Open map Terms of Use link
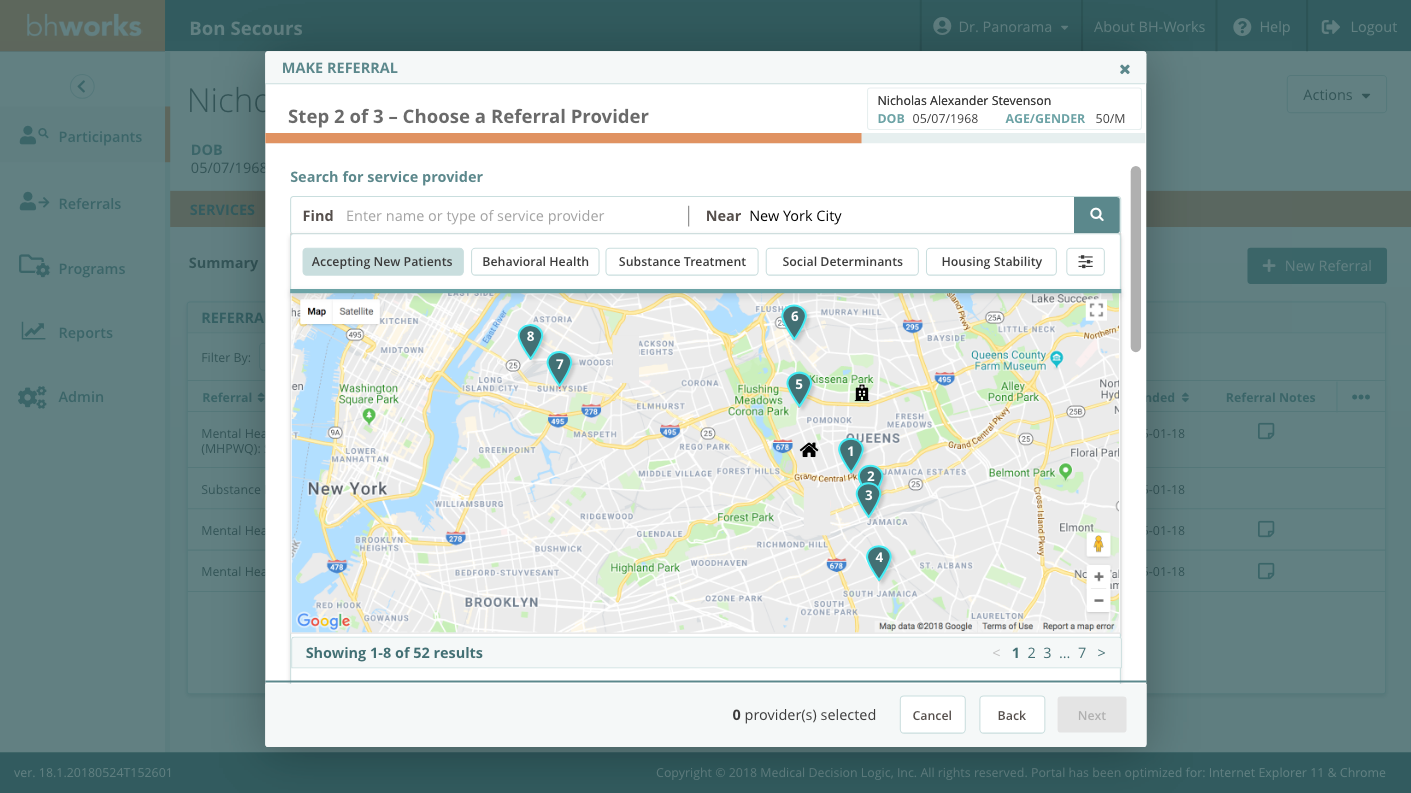The image size is (1411, 793). click(1007, 626)
